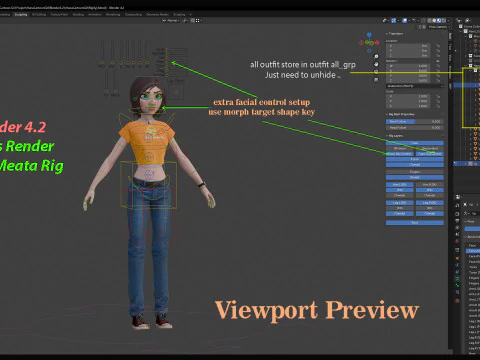Toggle the Torso rig layer
This screenshot has width=480, height=360.
415,159
